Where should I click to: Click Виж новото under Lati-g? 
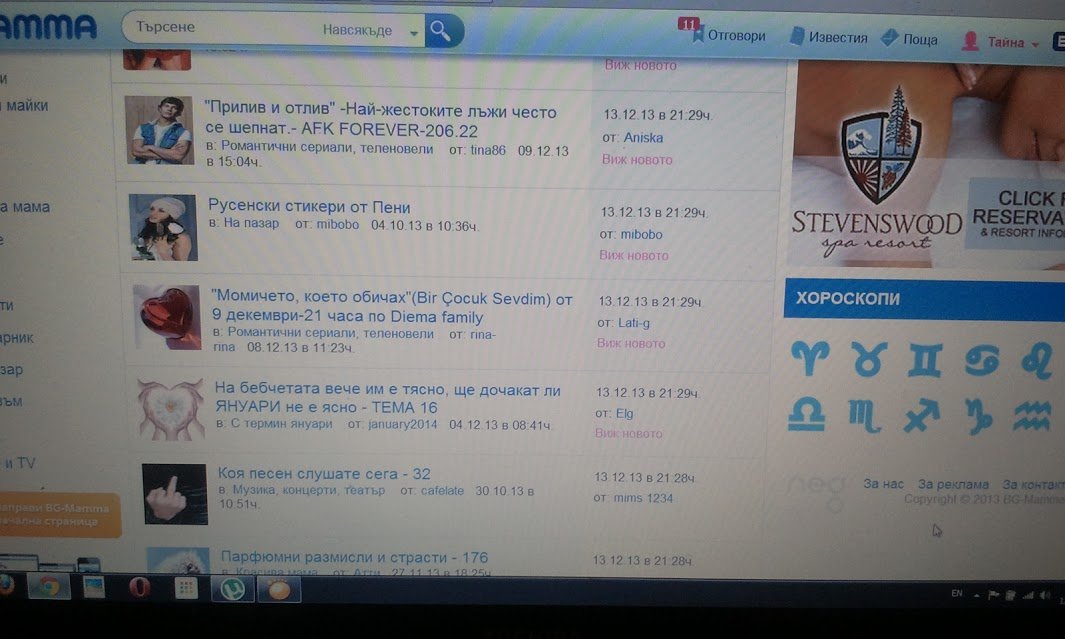[x=631, y=344]
